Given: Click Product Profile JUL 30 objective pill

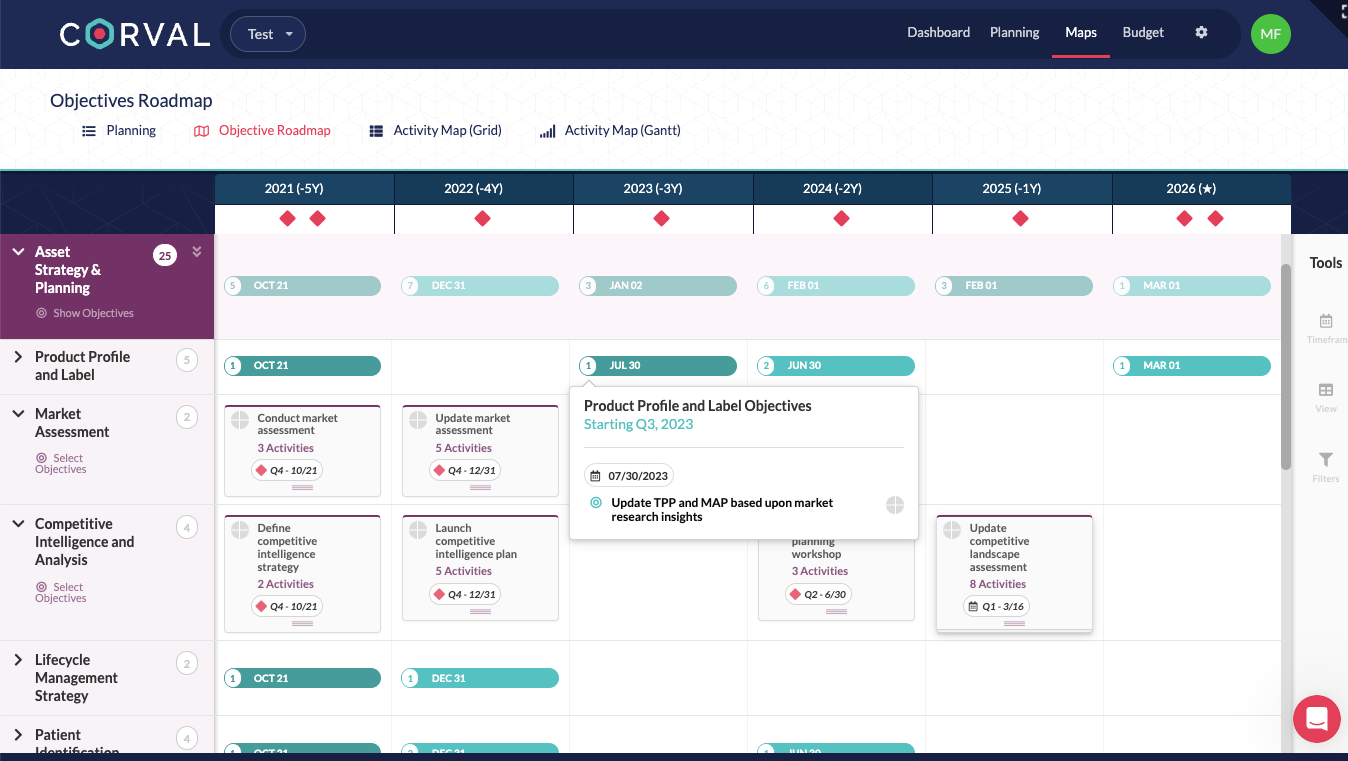Looking at the screenshot, I should click(x=658, y=366).
